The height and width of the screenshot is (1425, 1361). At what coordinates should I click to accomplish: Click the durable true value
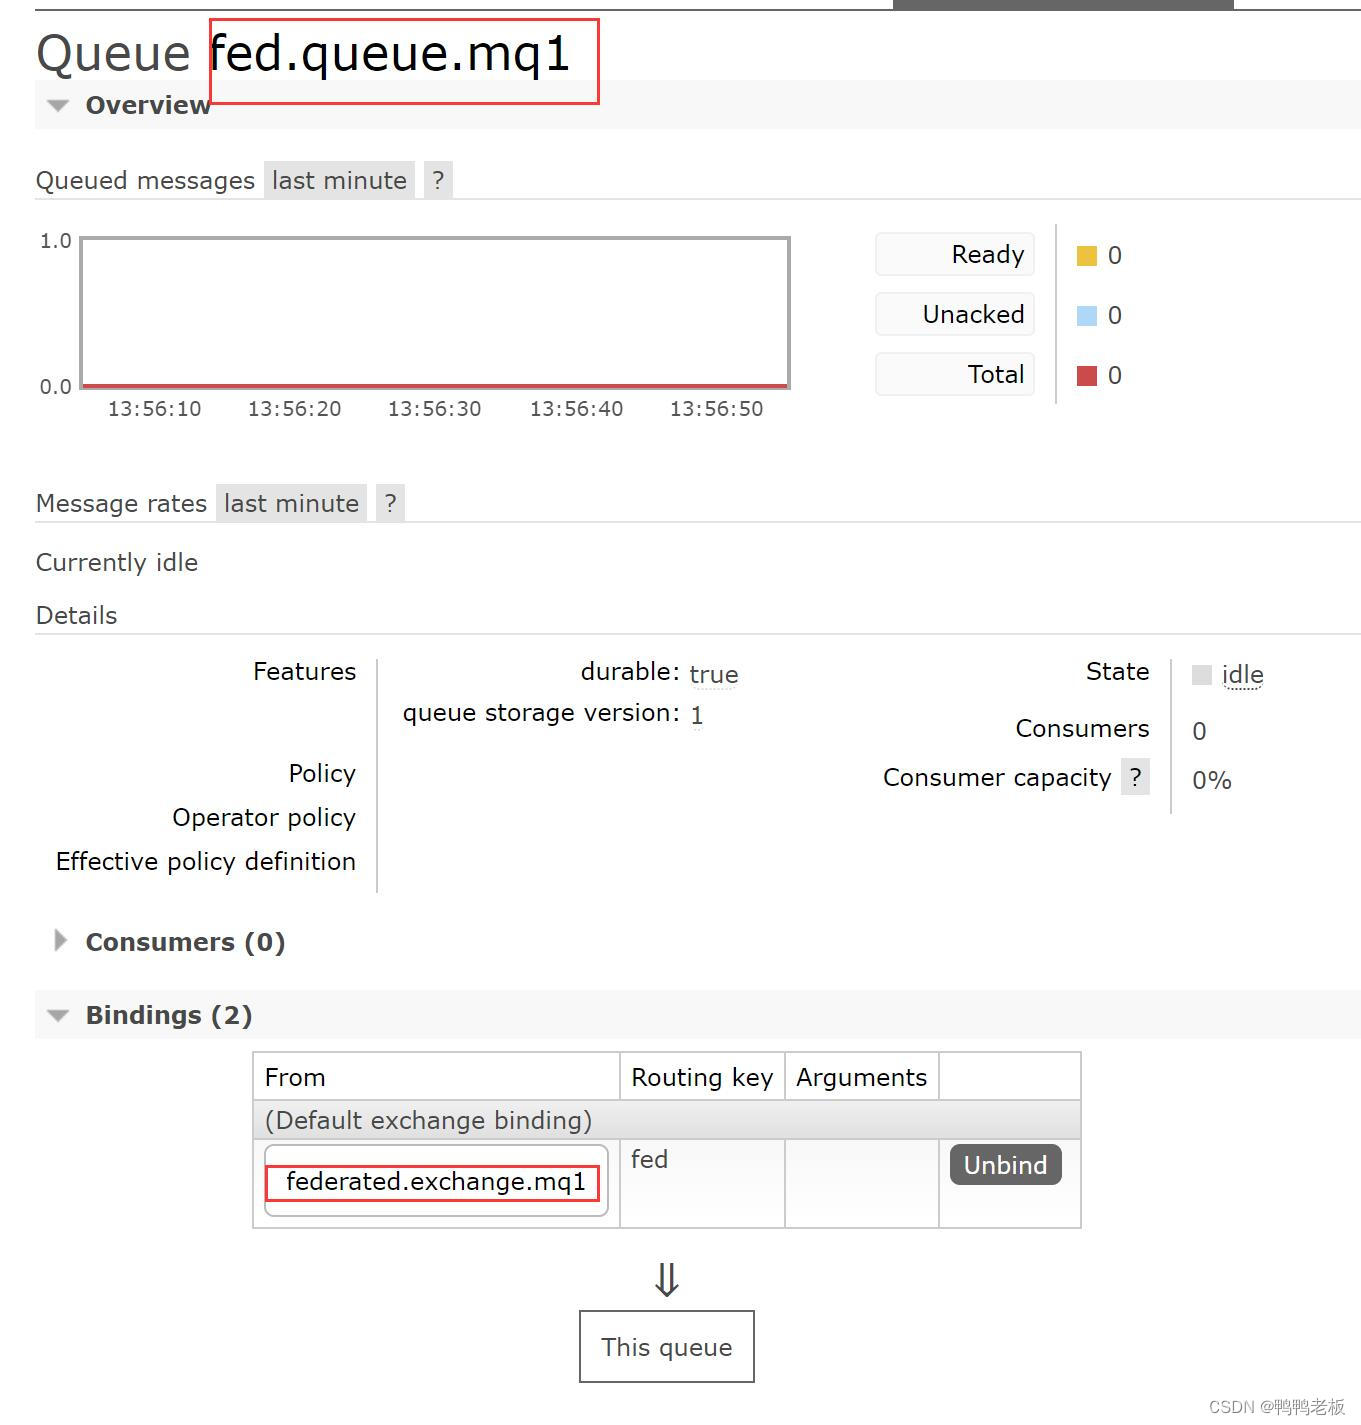click(714, 675)
